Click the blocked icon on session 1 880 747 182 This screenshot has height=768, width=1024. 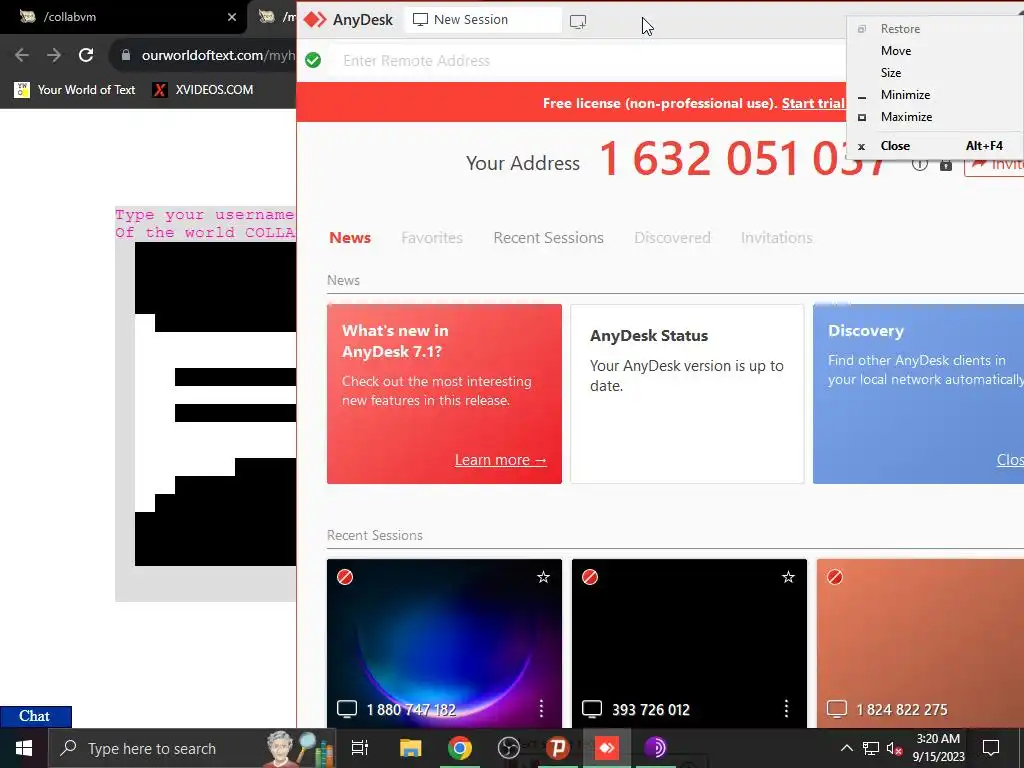345,577
